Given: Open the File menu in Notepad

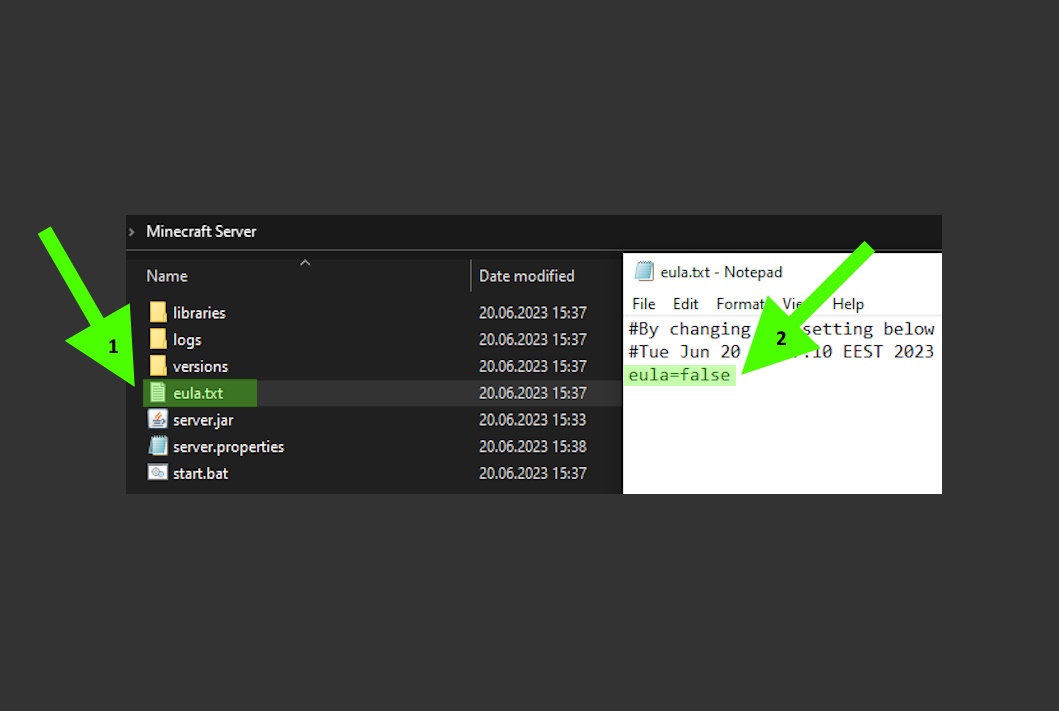Looking at the screenshot, I should click(644, 304).
